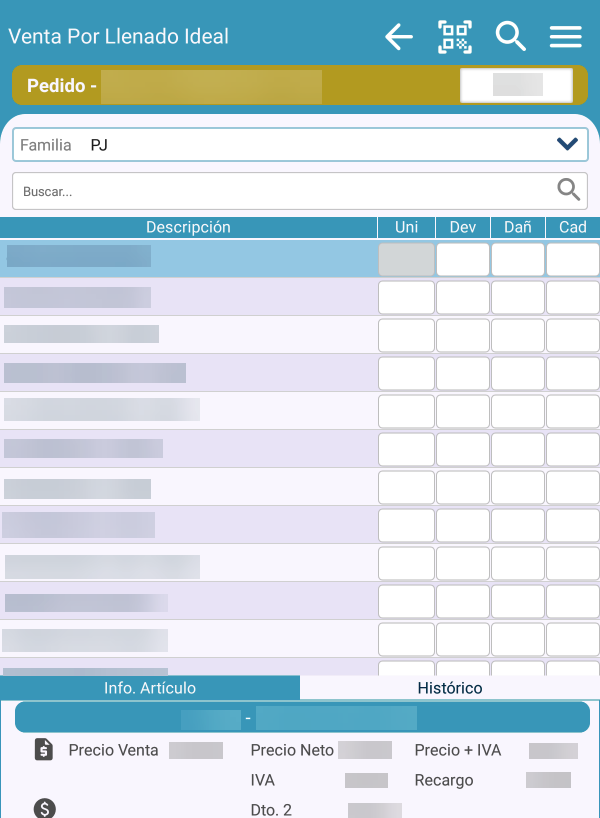Click the Dev column header

pyautogui.click(x=462, y=227)
